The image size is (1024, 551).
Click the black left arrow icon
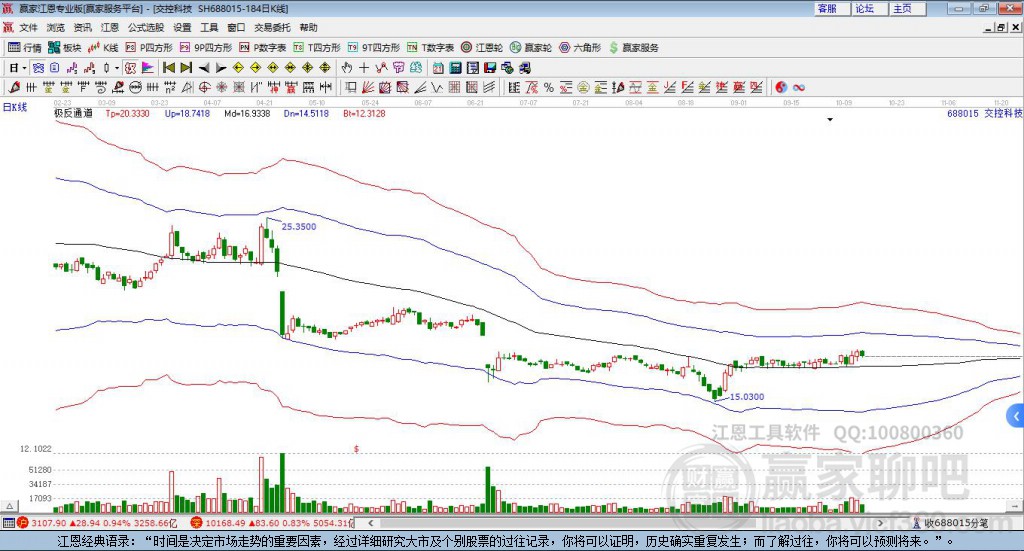coord(204,68)
